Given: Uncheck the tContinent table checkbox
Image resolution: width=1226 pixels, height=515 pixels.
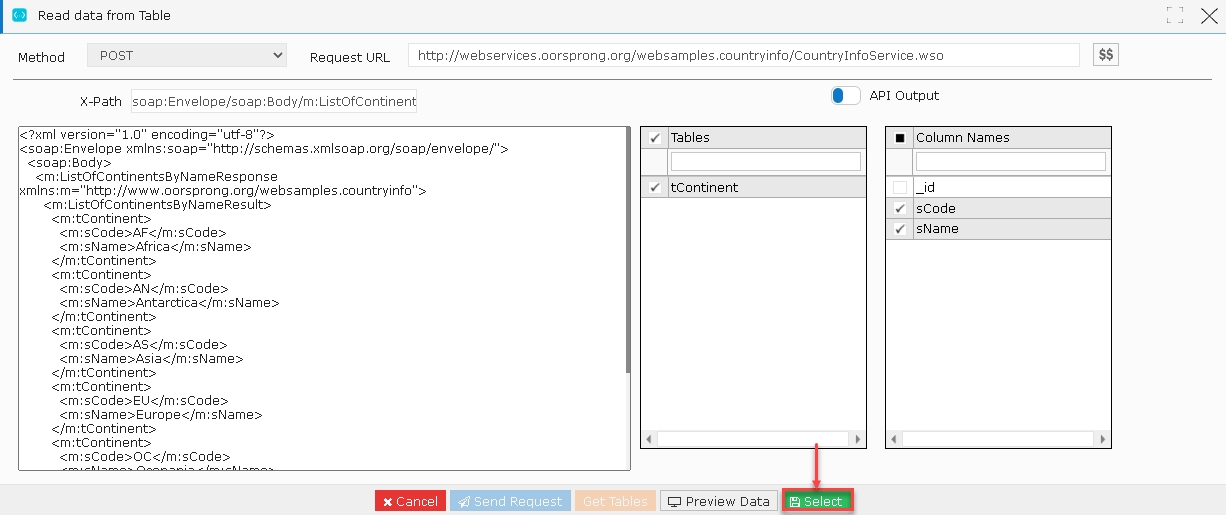Looking at the screenshot, I should point(655,187).
